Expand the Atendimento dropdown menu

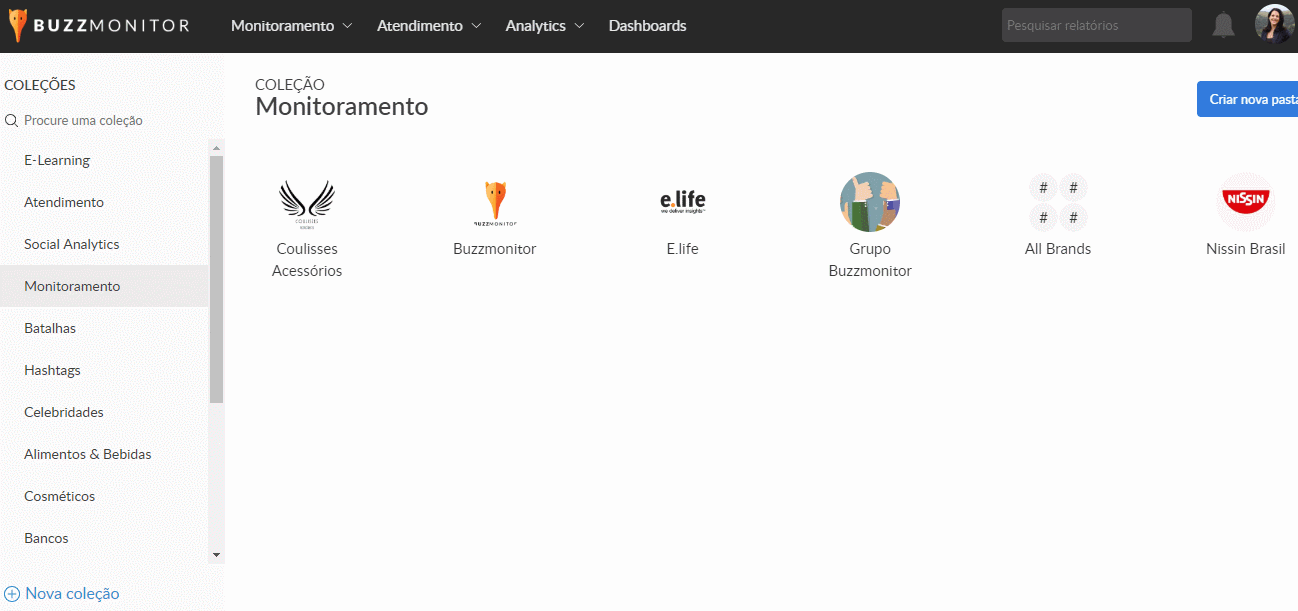[x=429, y=26]
